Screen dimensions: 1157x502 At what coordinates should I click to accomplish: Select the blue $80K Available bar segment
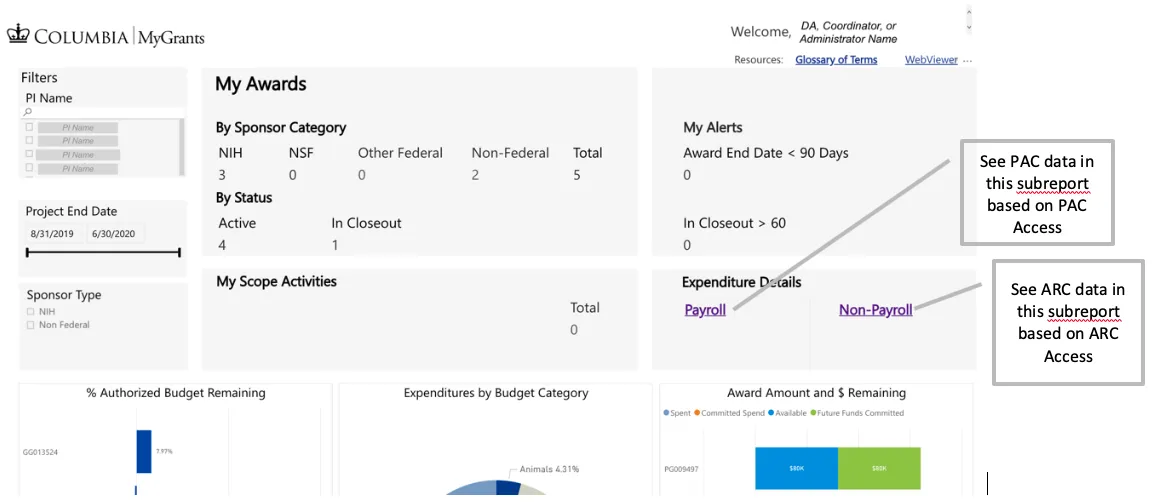point(796,468)
